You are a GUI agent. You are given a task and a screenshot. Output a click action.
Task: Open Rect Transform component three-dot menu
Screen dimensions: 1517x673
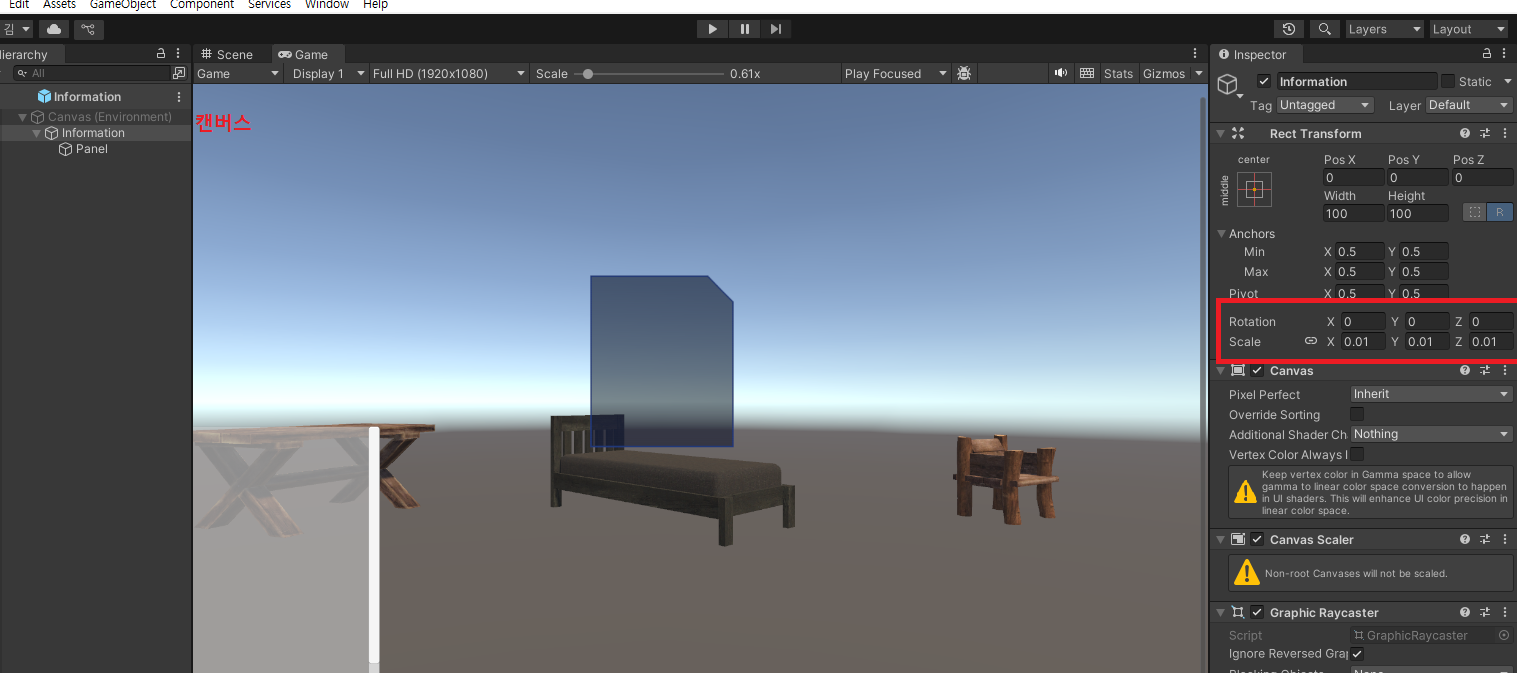pyautogui.click(x=1503, y=133)
